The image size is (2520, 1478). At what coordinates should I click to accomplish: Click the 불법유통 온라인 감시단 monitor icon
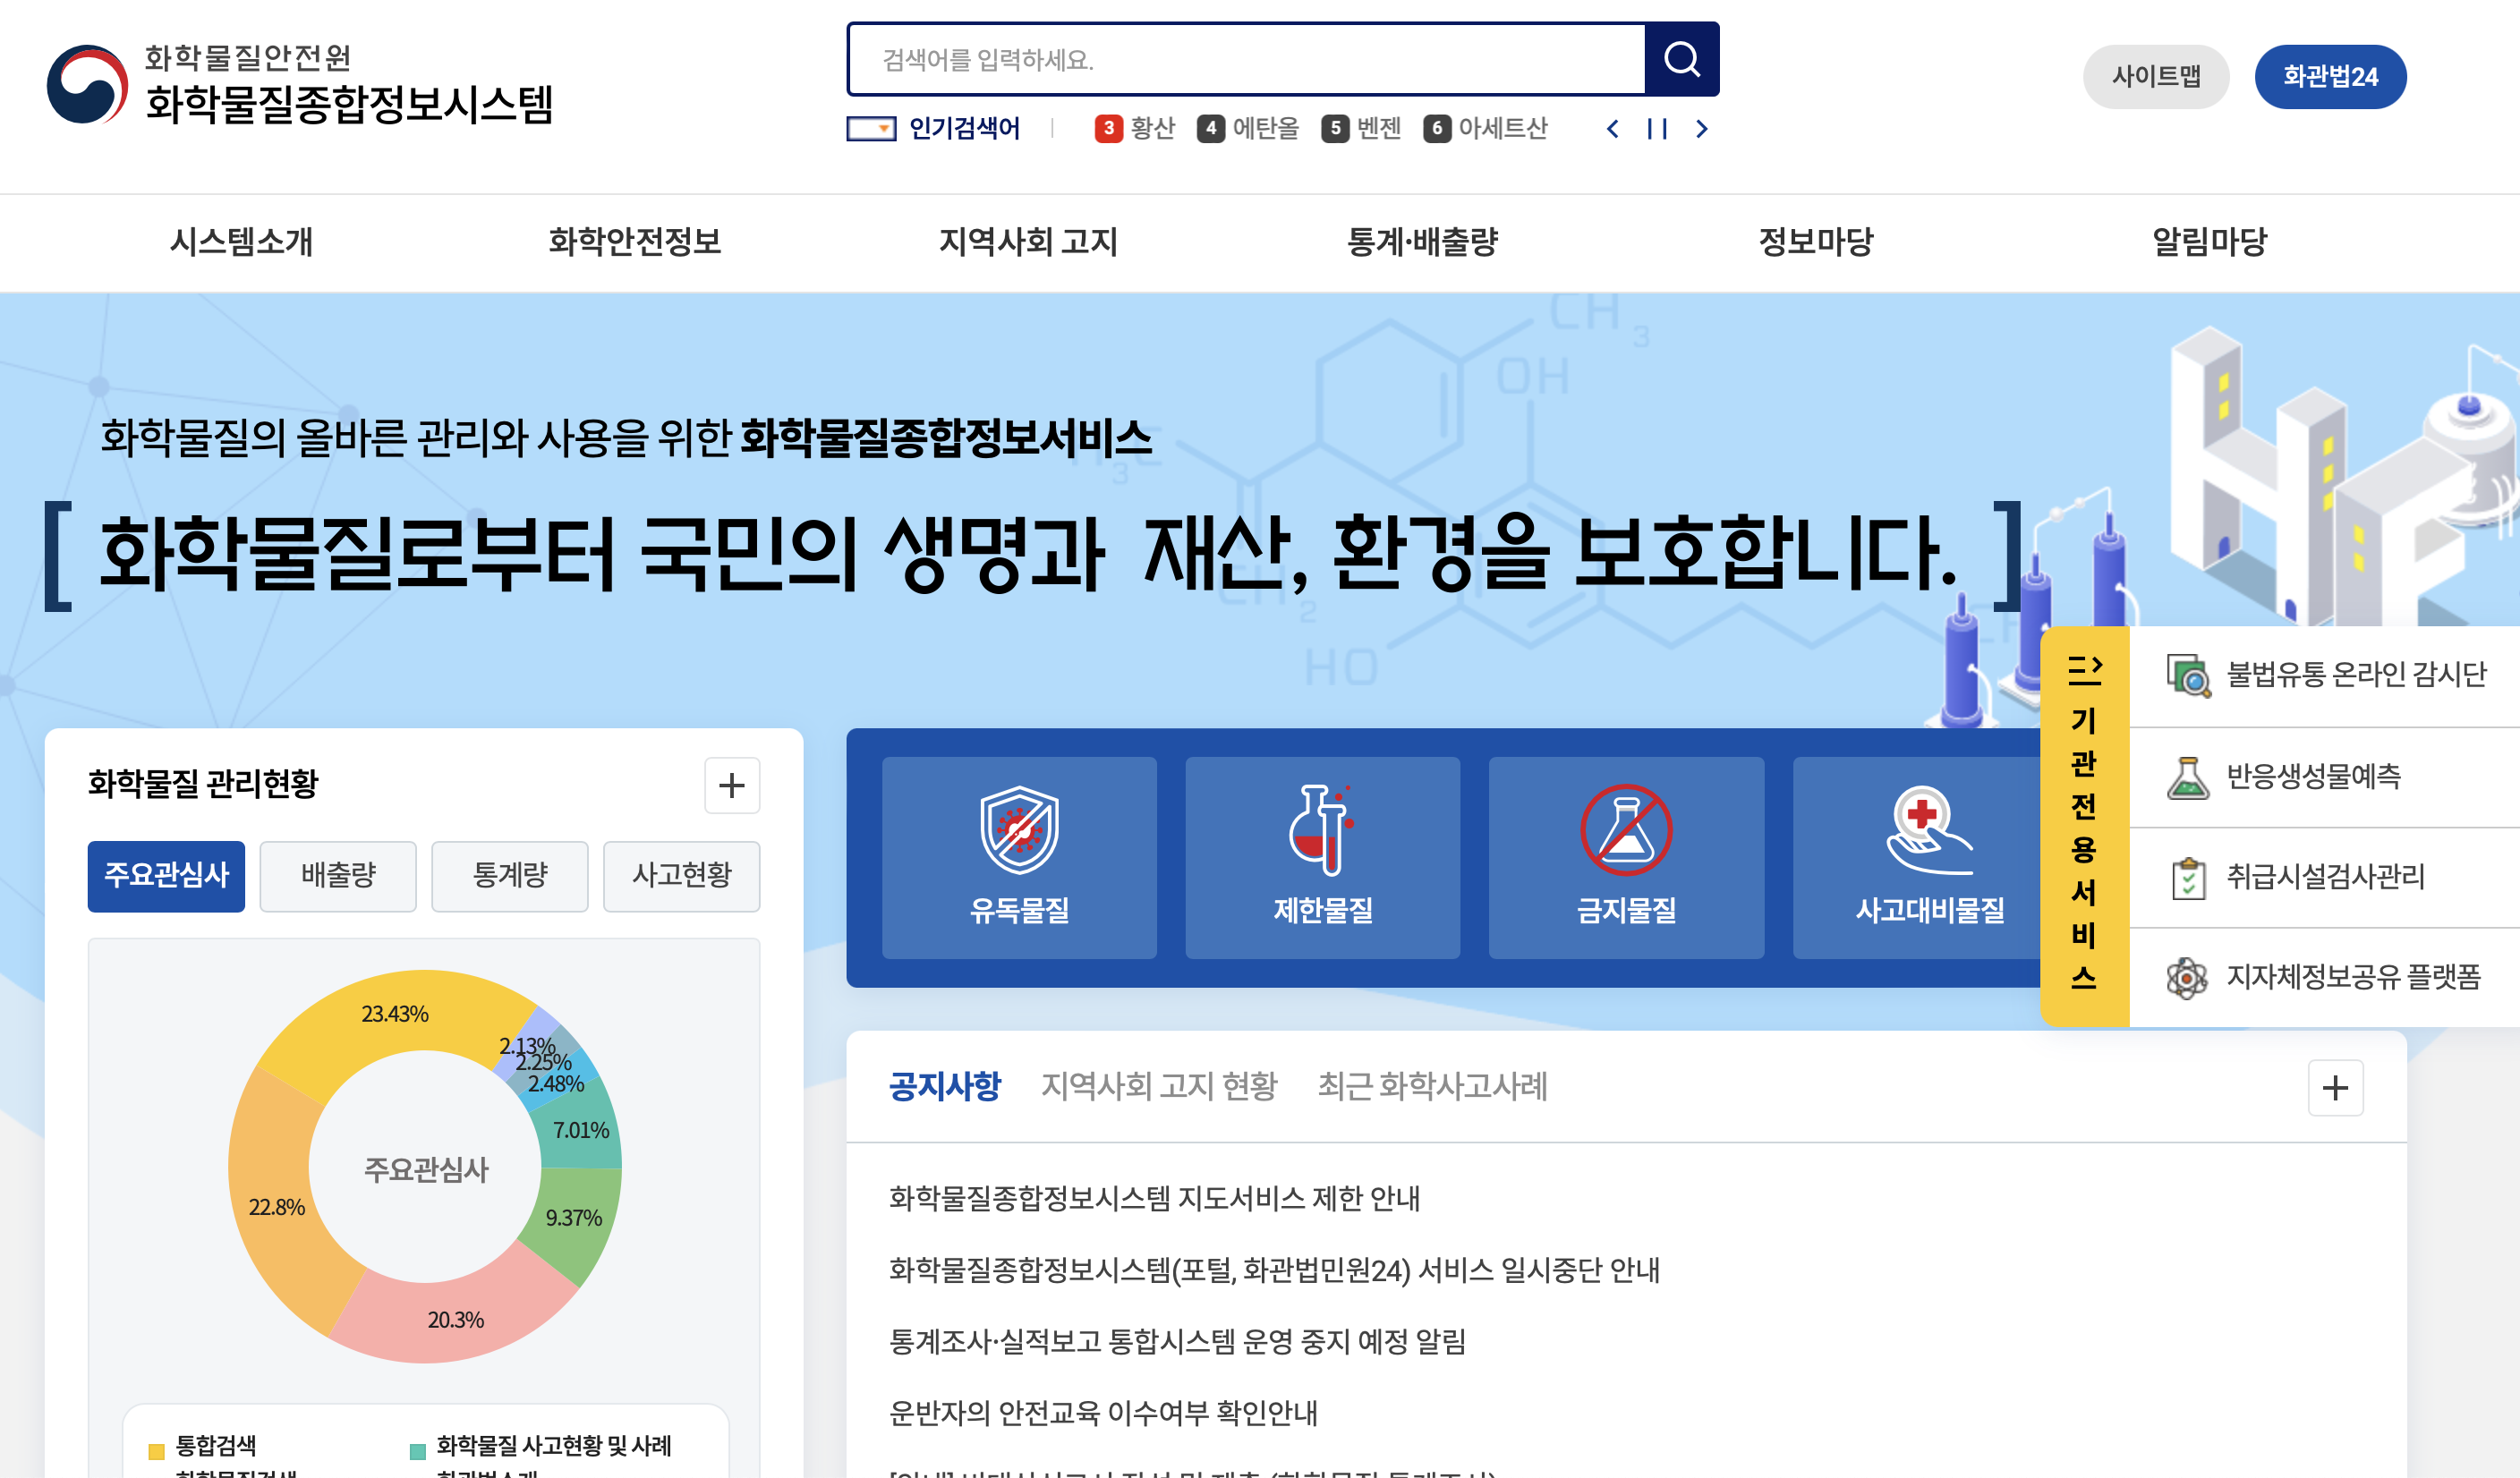(2188, 675)
